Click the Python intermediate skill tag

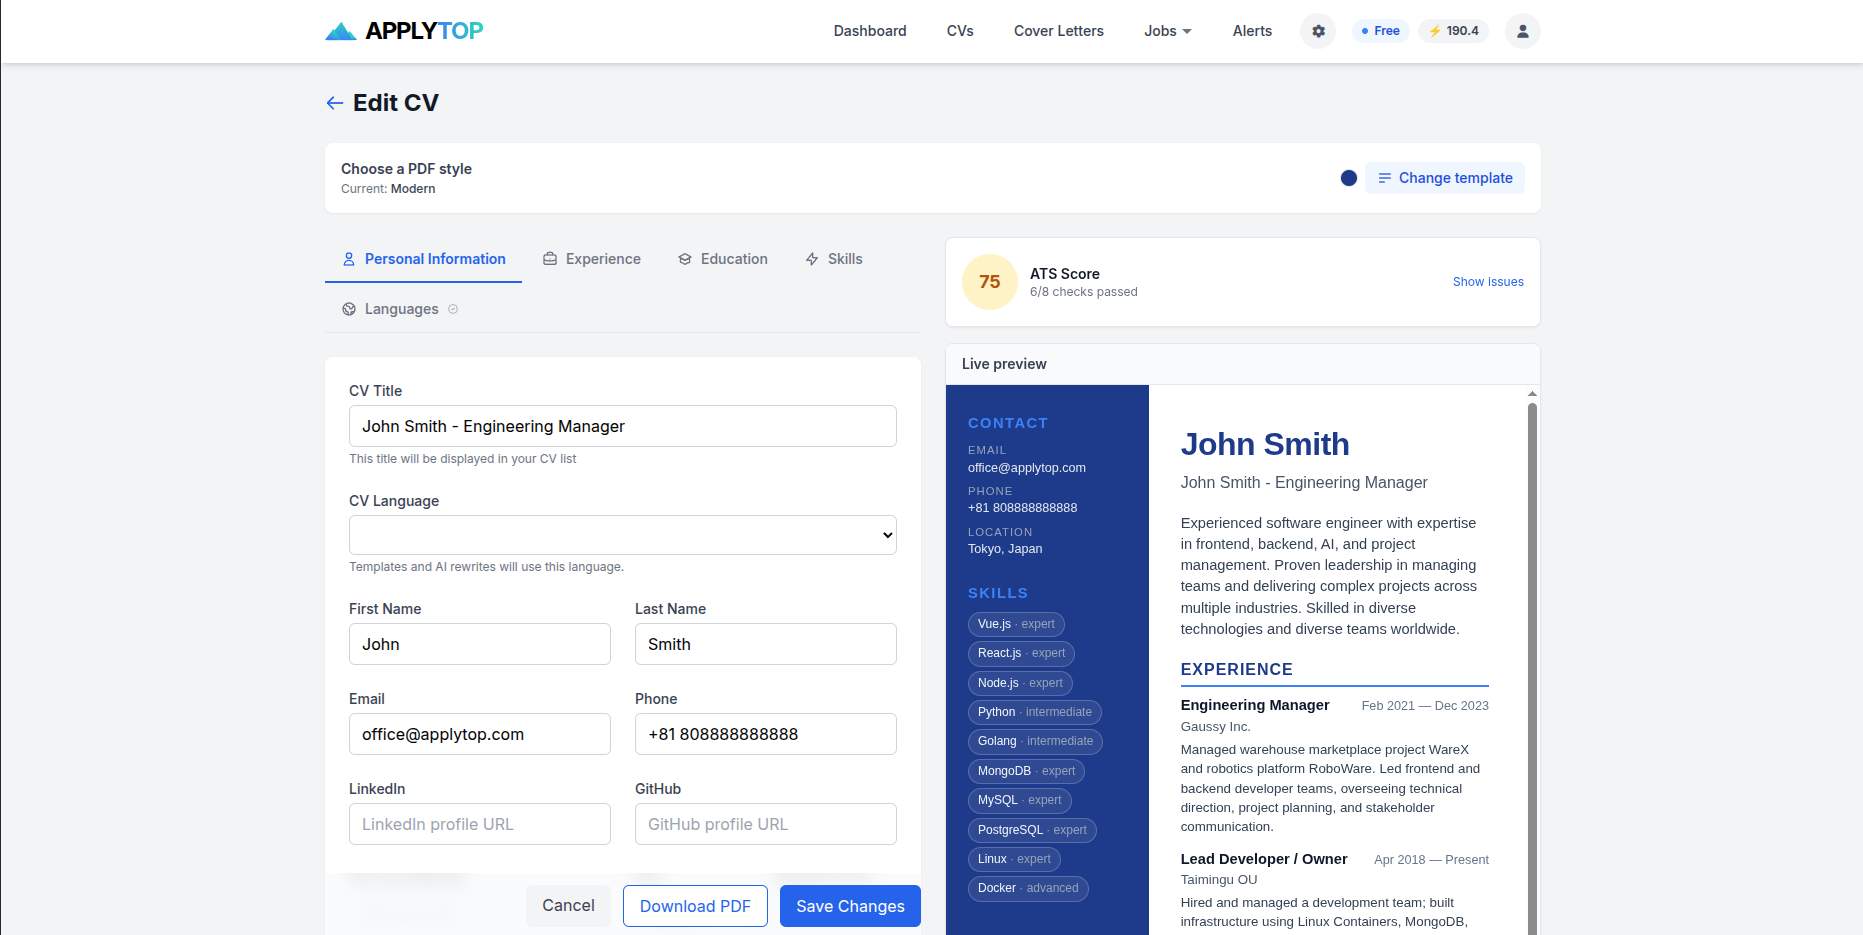tap(1035, 712)
